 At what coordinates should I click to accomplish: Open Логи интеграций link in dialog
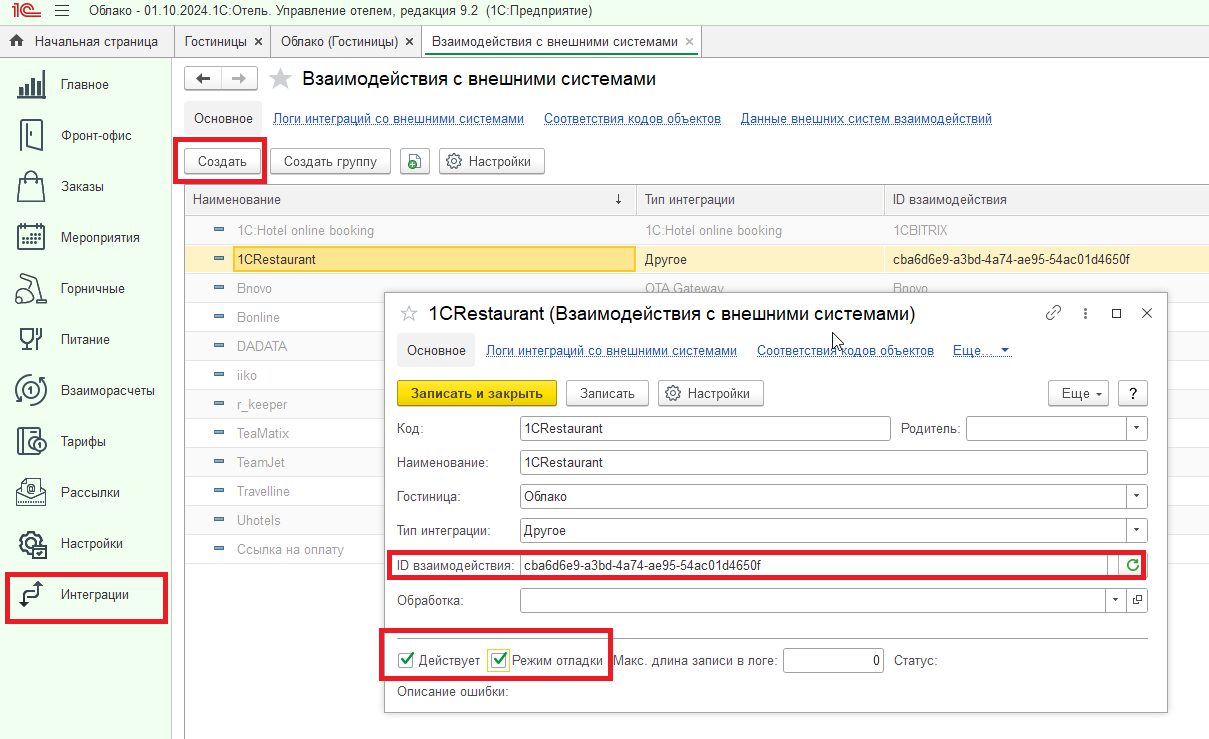[611, 351]
